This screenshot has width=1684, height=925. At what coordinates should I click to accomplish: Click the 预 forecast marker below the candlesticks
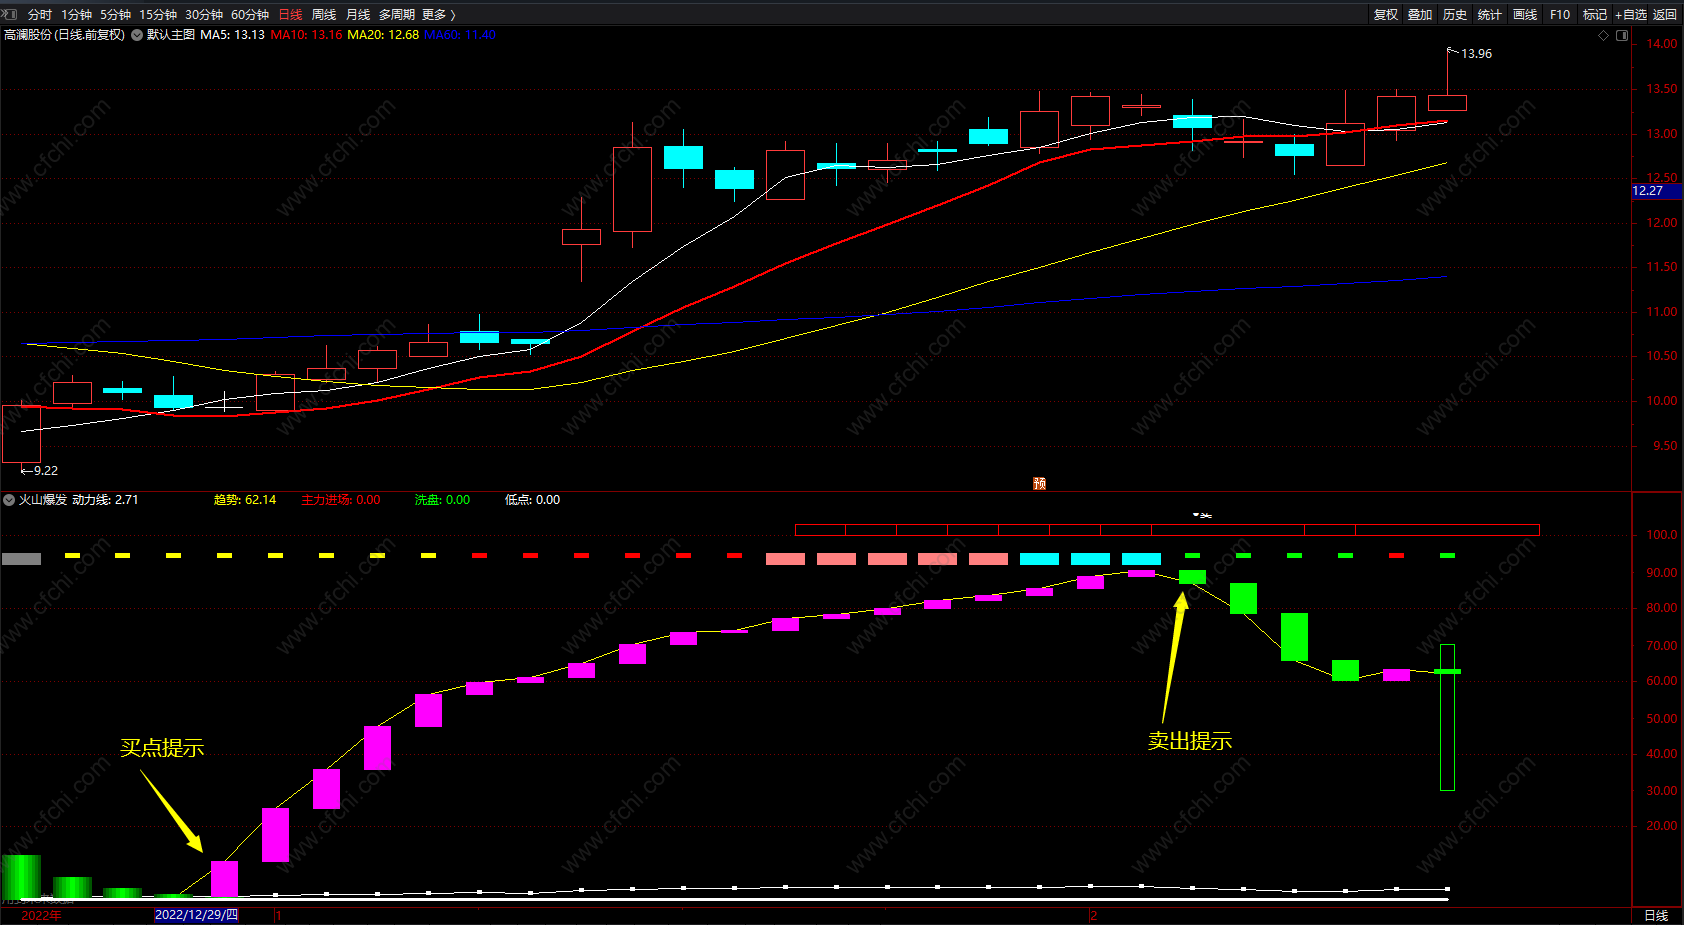pos(1040,484)
